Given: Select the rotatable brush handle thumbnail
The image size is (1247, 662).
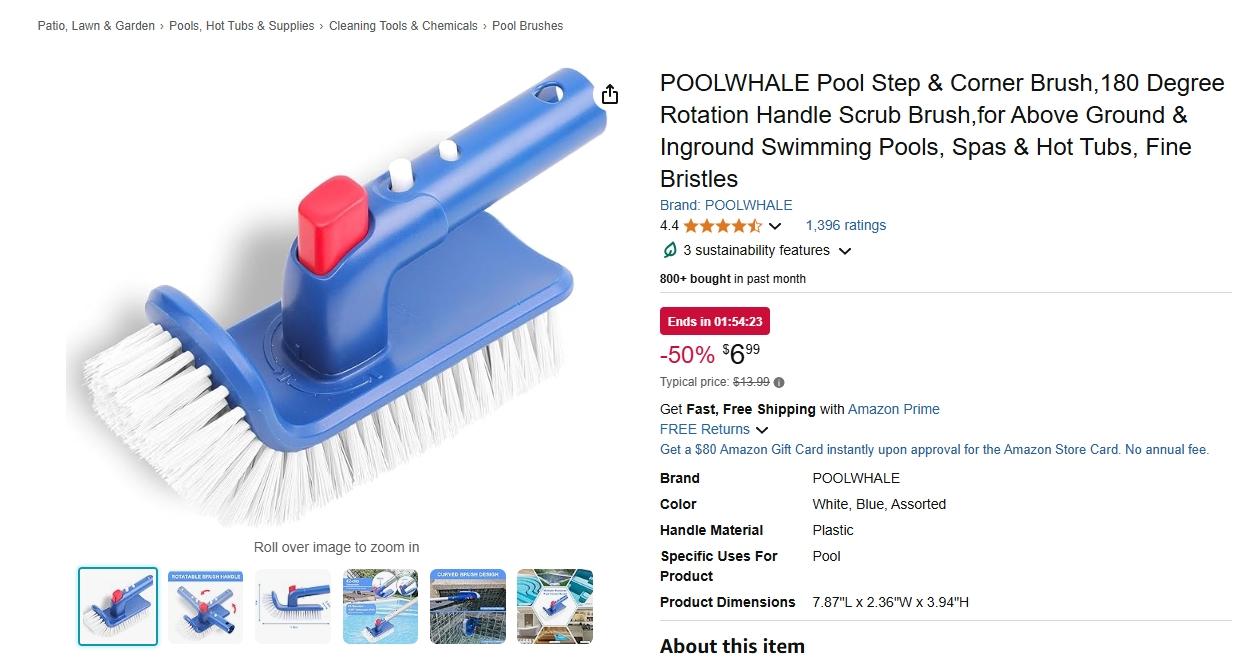Looking at the screenshot, I should coord(205,607).
